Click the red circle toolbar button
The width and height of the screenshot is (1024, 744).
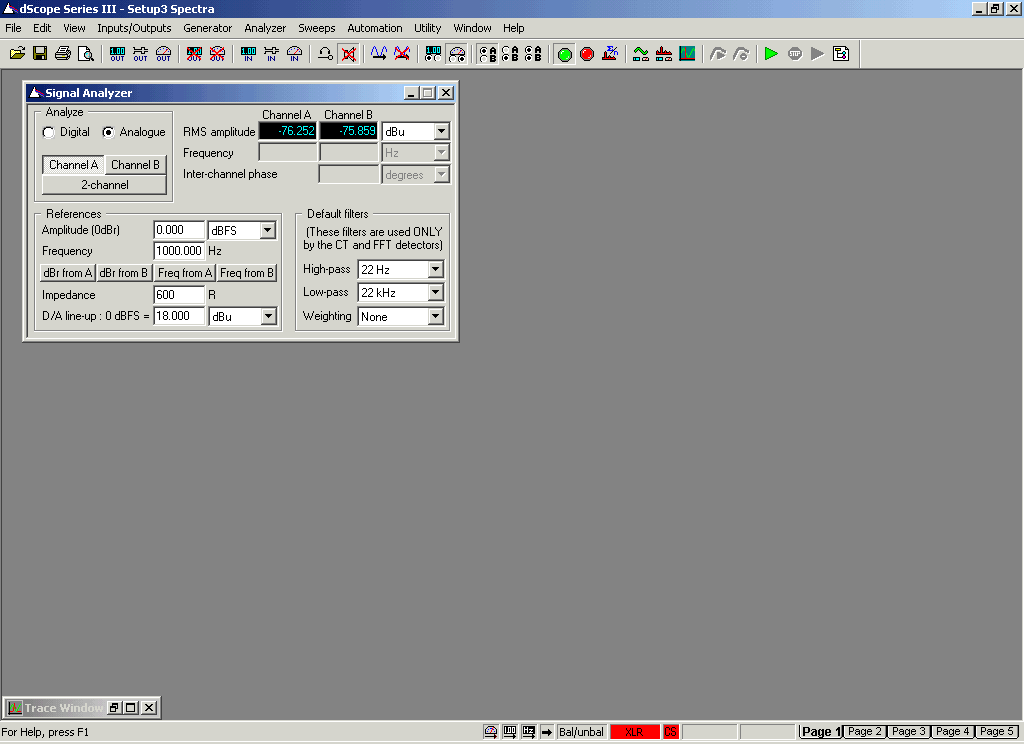[587, 54]
